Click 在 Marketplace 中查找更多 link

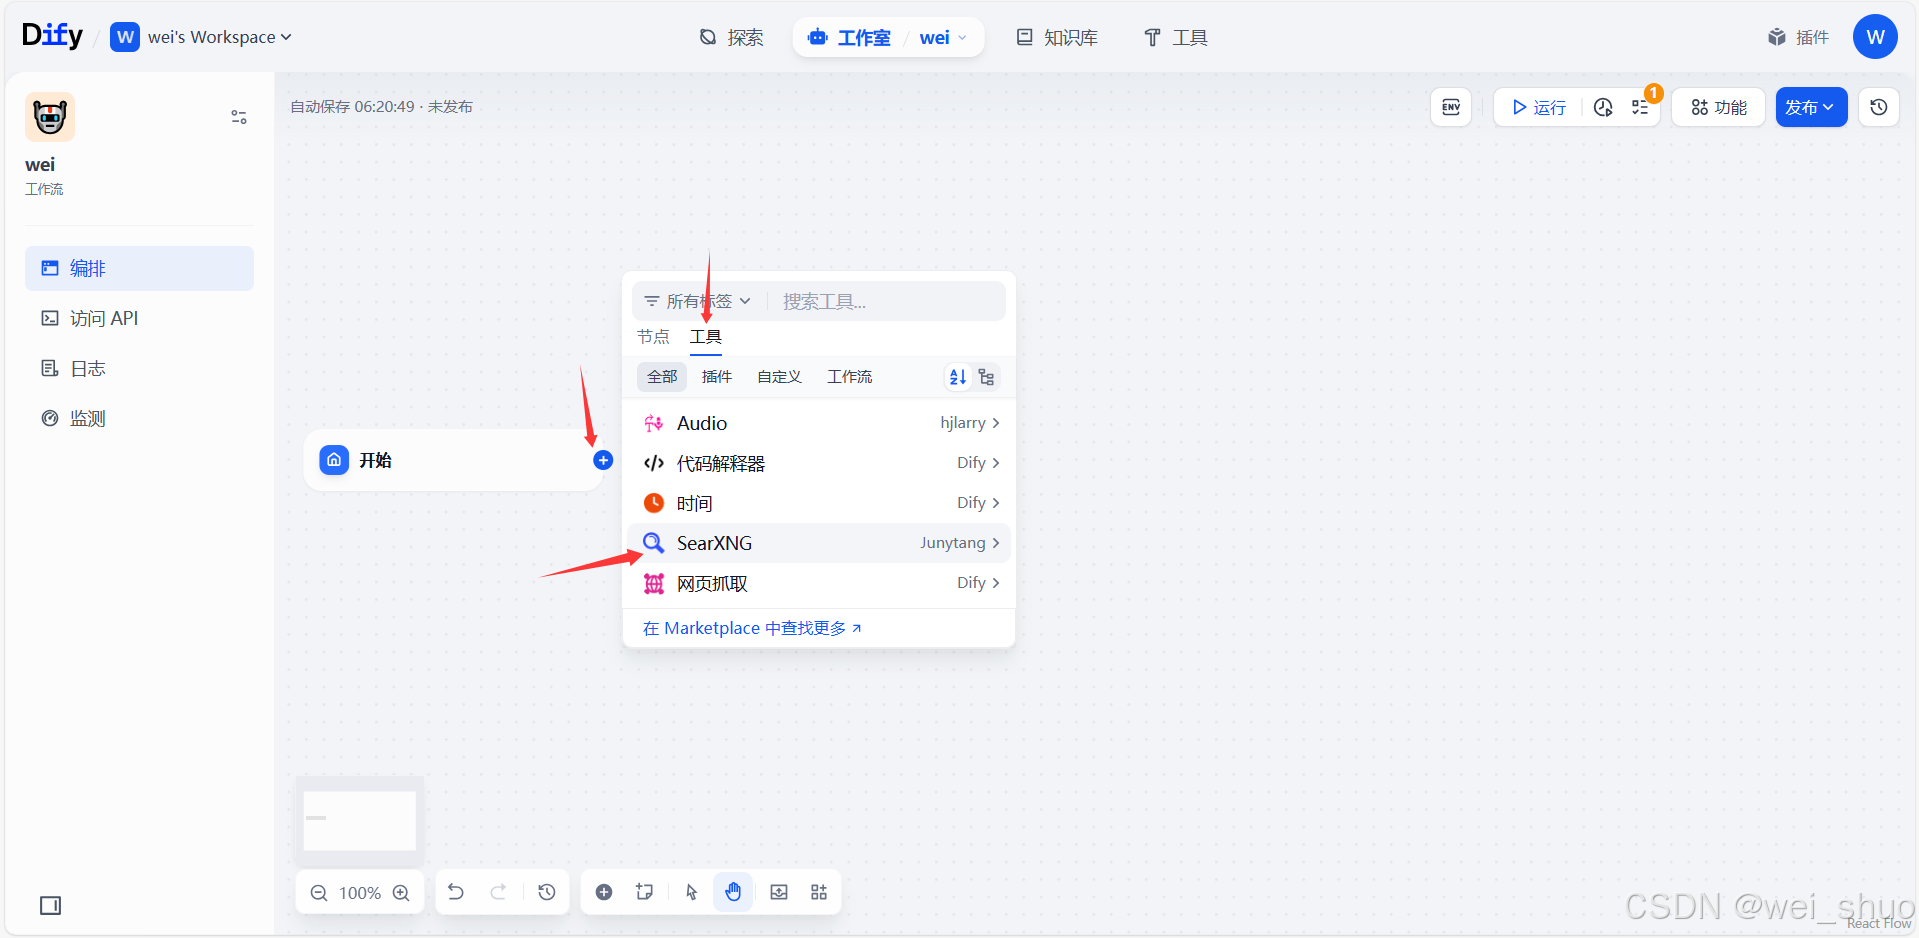tap(752, 627)
